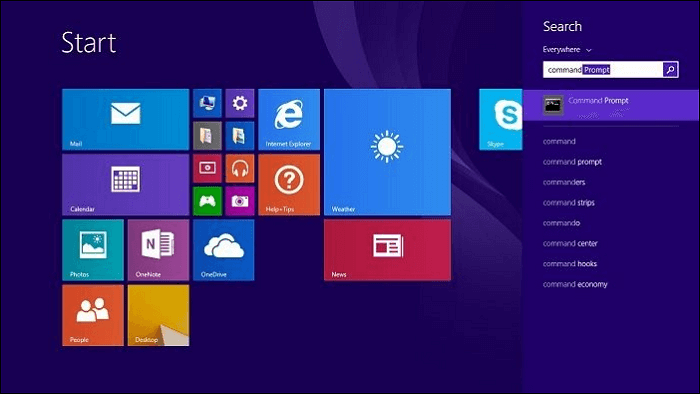Open the Music headphones tile
The height and width of the screenshot is (394, 700).
240,169
